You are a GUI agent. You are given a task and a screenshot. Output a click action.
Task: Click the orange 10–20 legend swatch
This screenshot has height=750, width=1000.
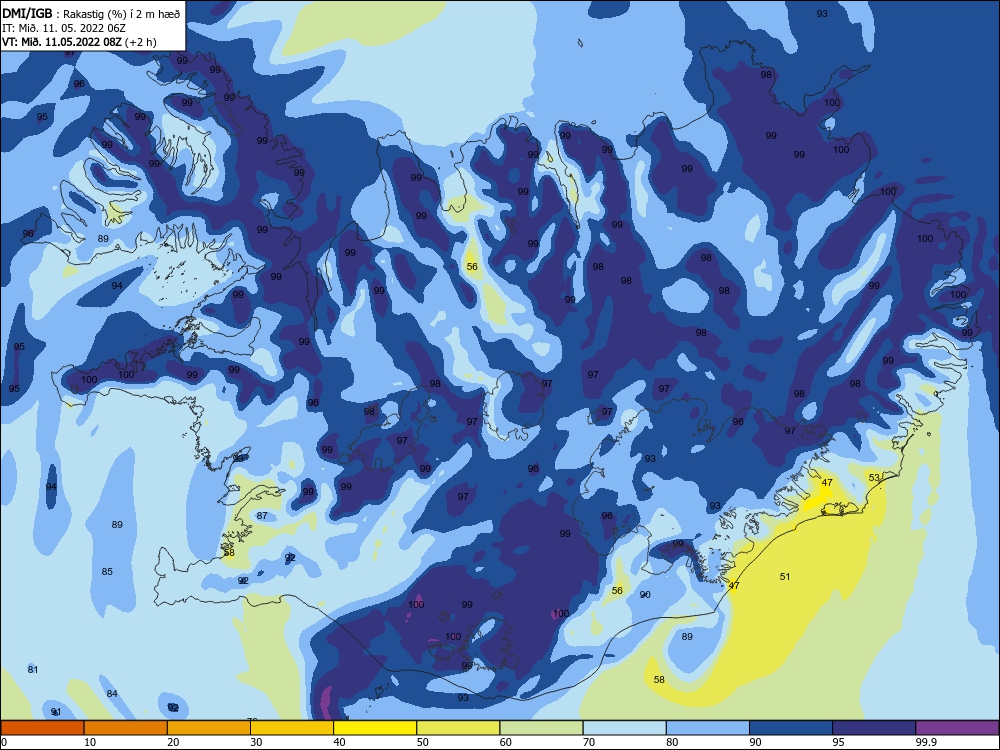(x=126, y=728)
